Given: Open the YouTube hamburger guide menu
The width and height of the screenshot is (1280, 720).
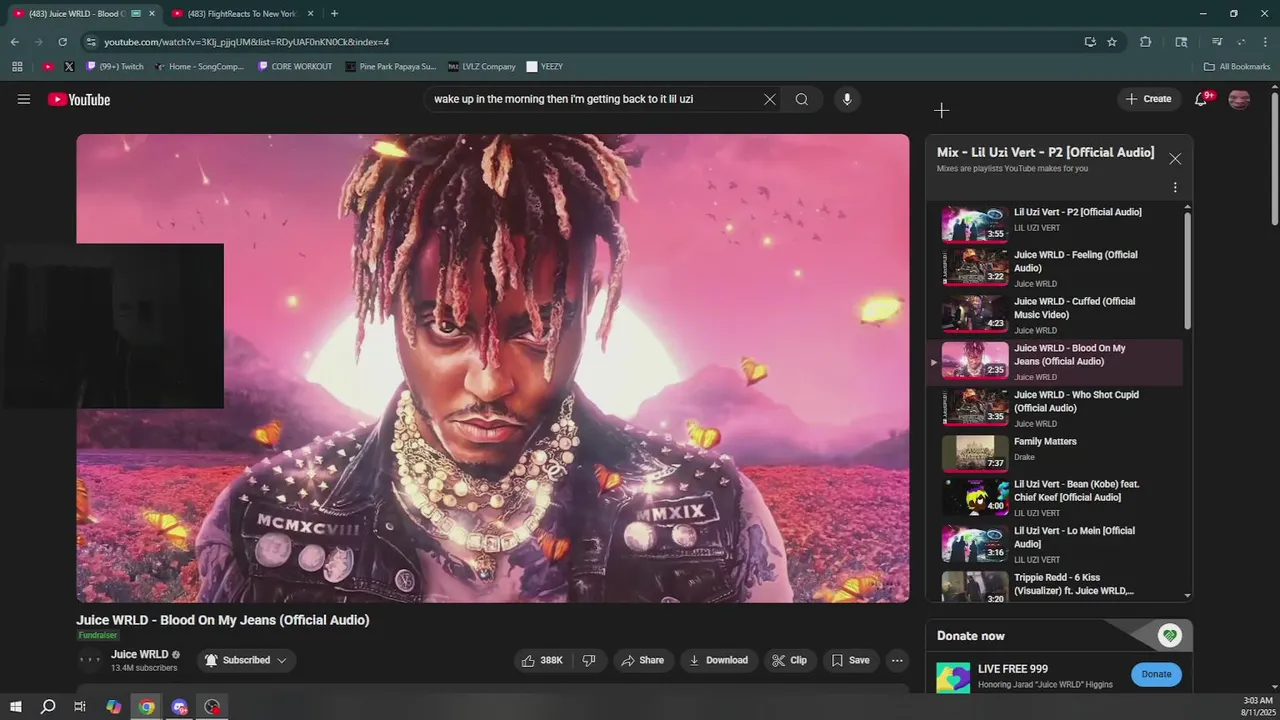Looking at the screenshot, I should point(24,99).
